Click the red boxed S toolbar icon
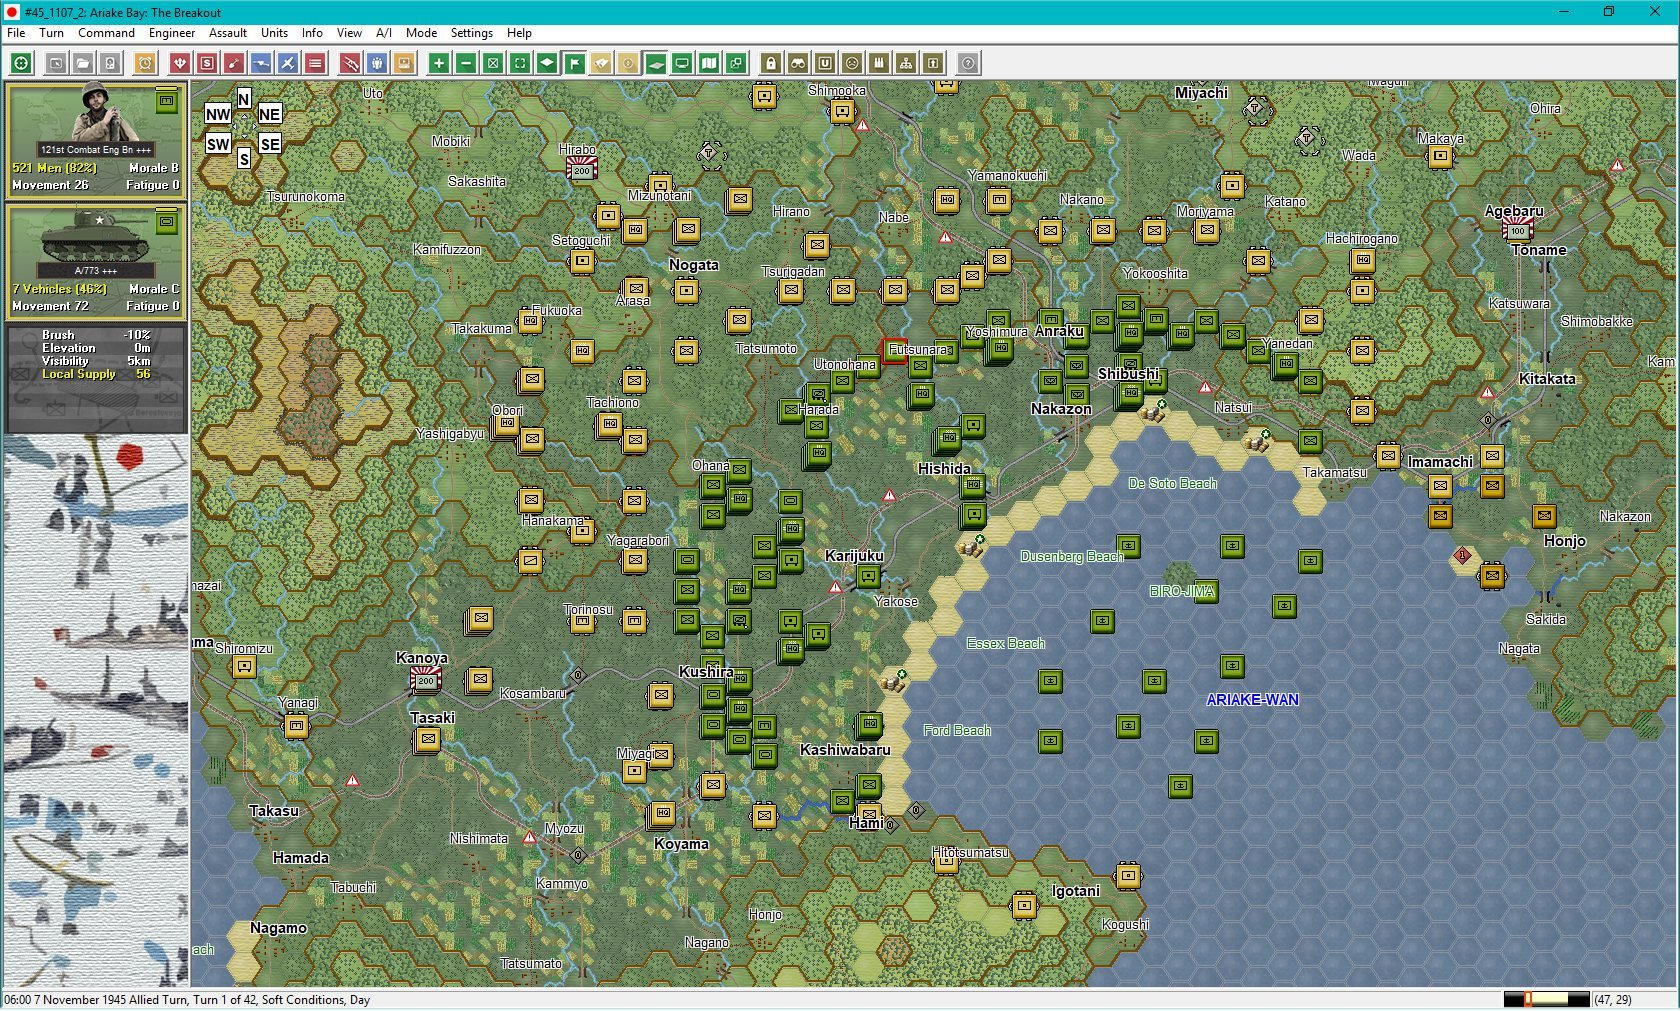 [207, 64]
